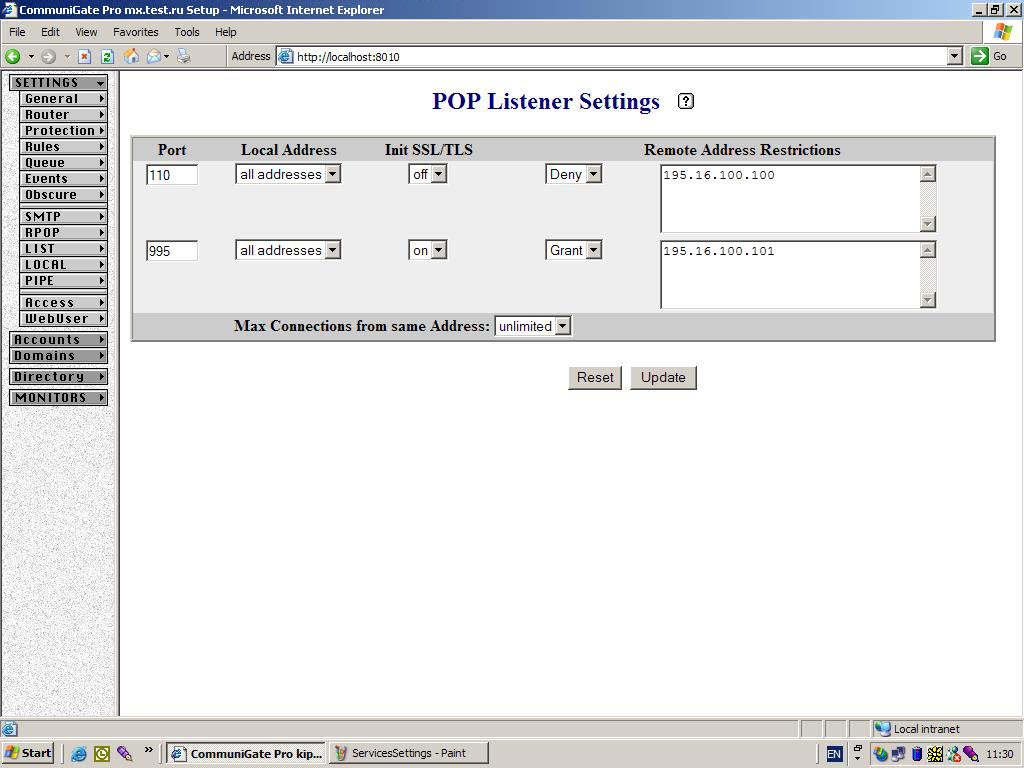Open help via the question mark icon

tap(686, 101)
